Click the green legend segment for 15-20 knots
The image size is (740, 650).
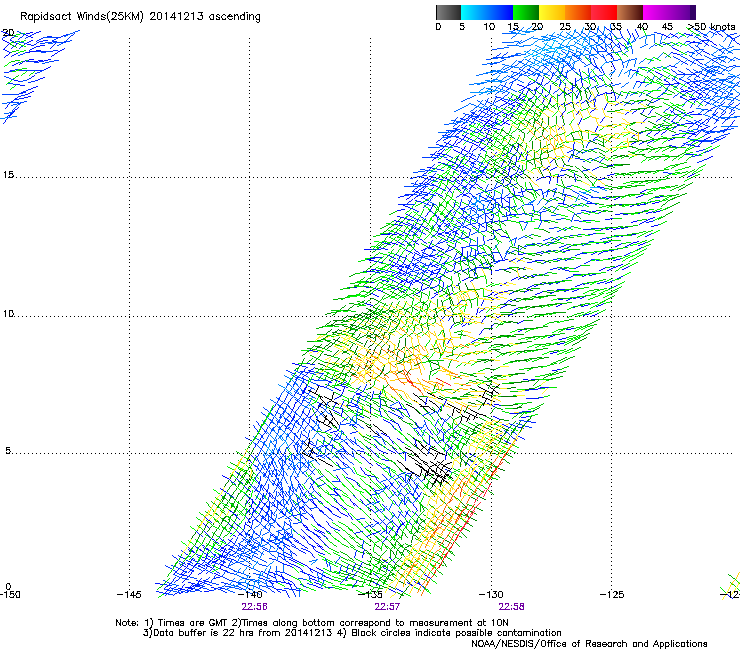(526, 12)
